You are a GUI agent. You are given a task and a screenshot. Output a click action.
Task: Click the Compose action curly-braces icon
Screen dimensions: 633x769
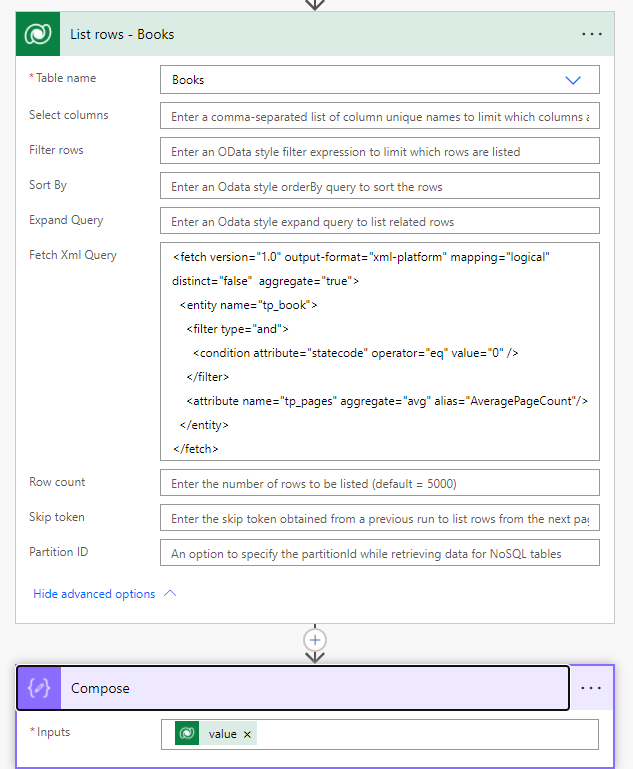coord(38,688)
